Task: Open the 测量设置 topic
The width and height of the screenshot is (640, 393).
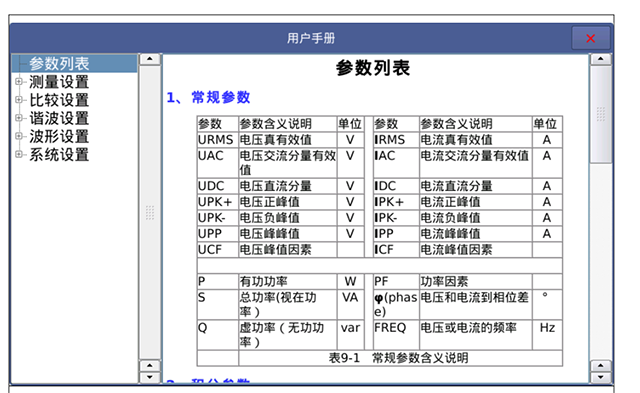Action: coord(59,82)
